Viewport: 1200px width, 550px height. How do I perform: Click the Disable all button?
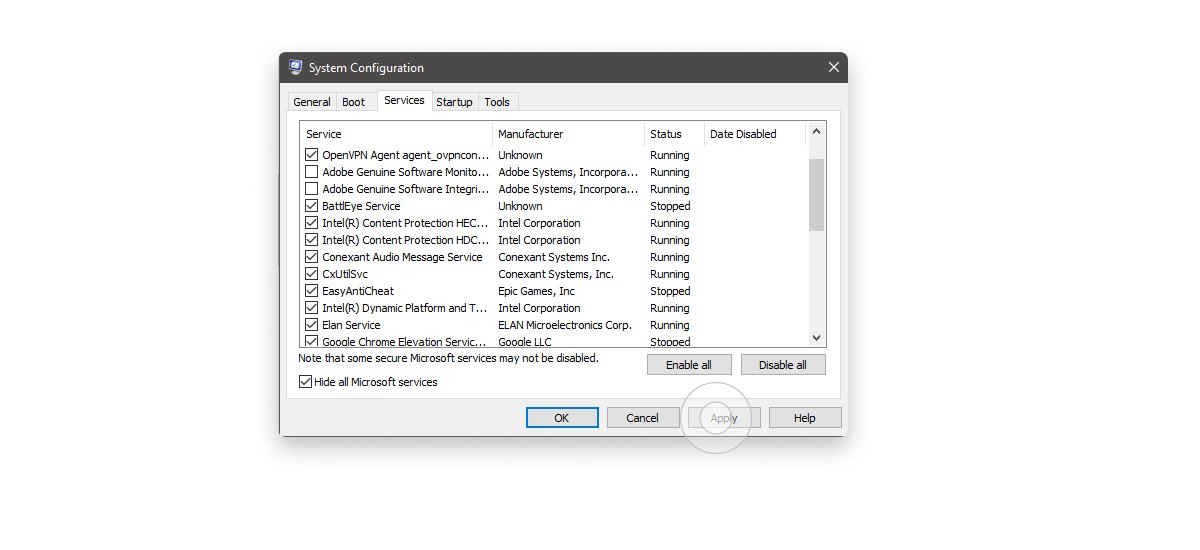point(783,365)
